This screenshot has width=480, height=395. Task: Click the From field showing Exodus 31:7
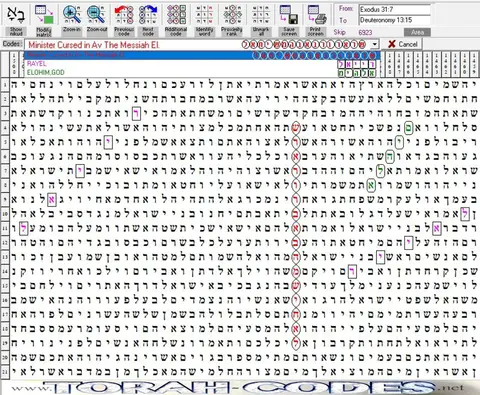pyautogui.click(x=395, y=9)
